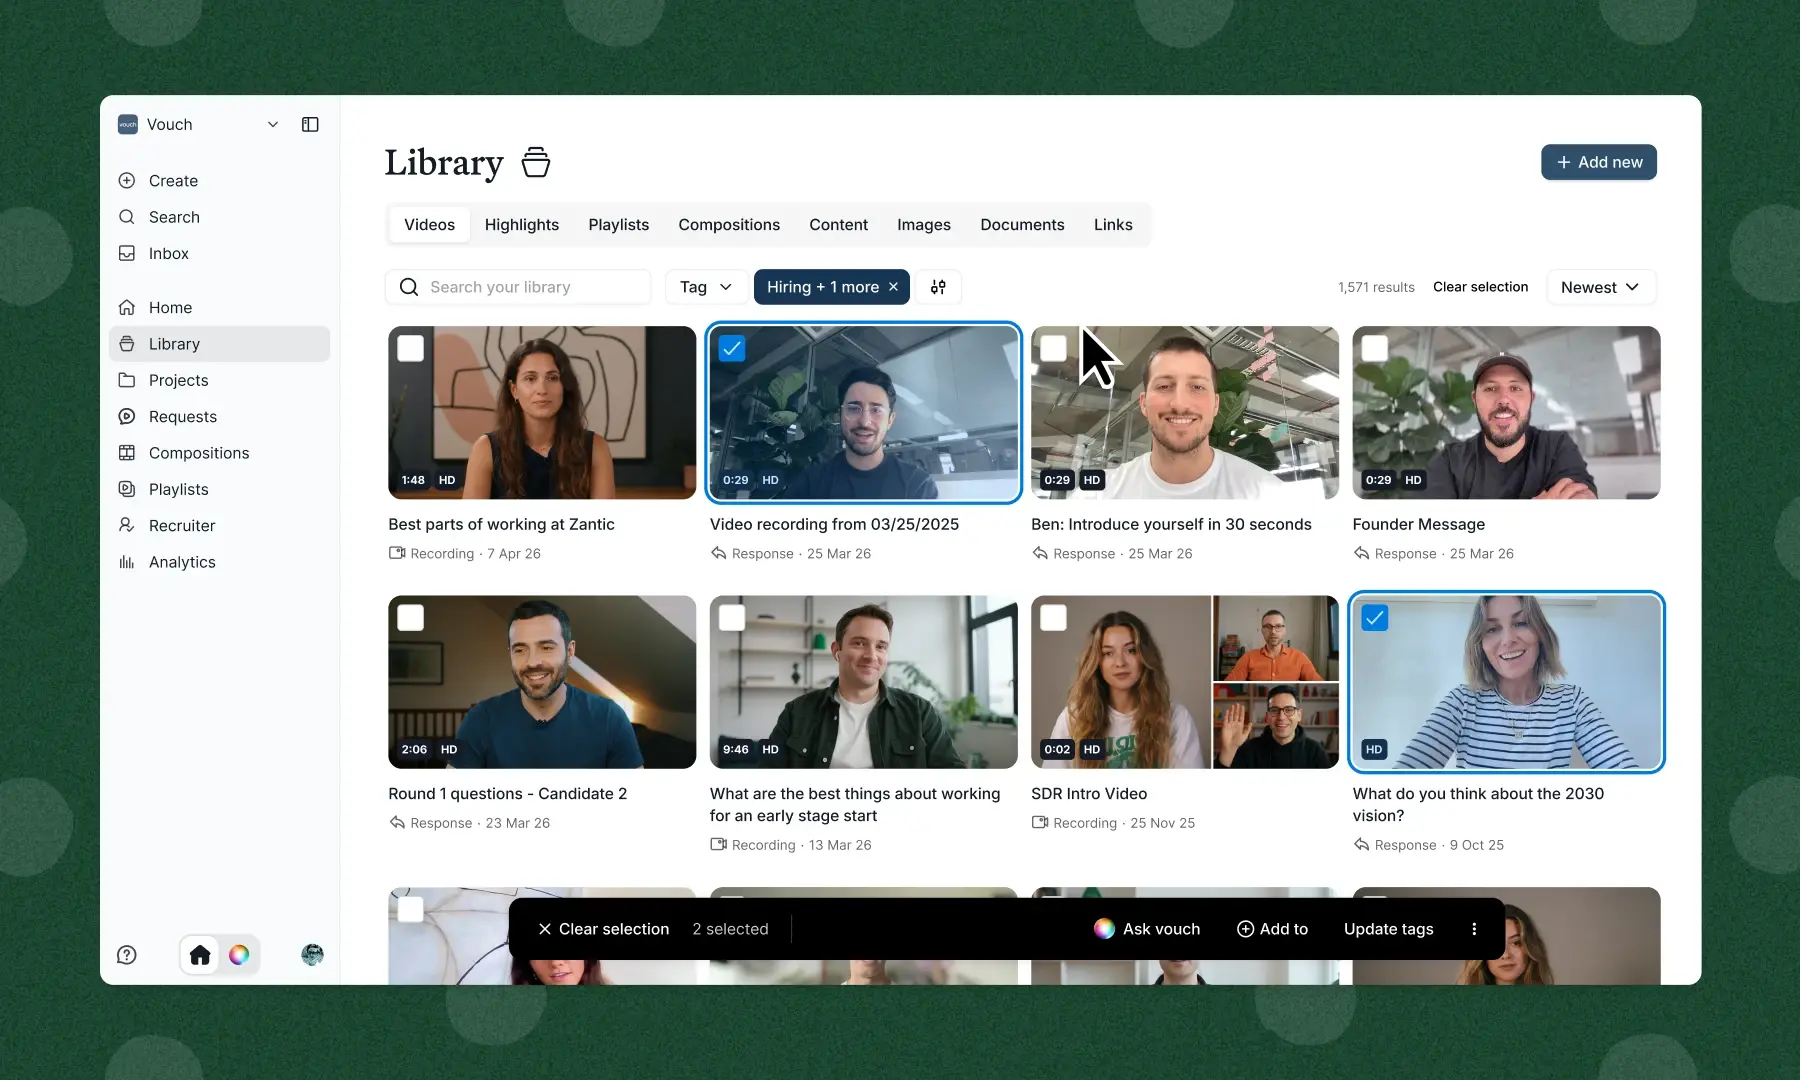Click the 2 selected count text
Screen dimensions: 1800x1080
[730, 929]
